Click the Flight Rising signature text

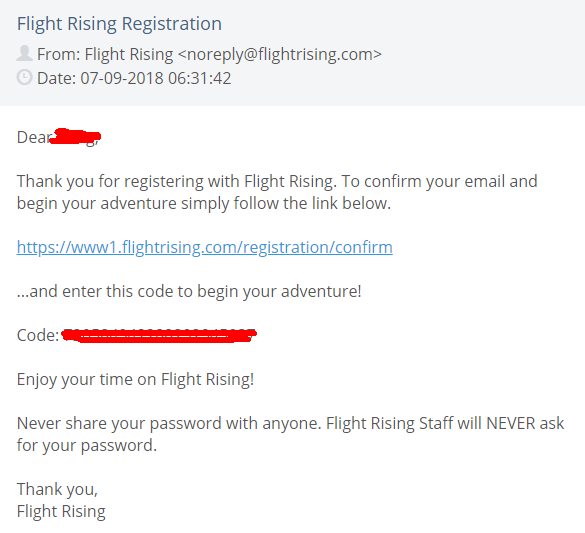[61, 511]
